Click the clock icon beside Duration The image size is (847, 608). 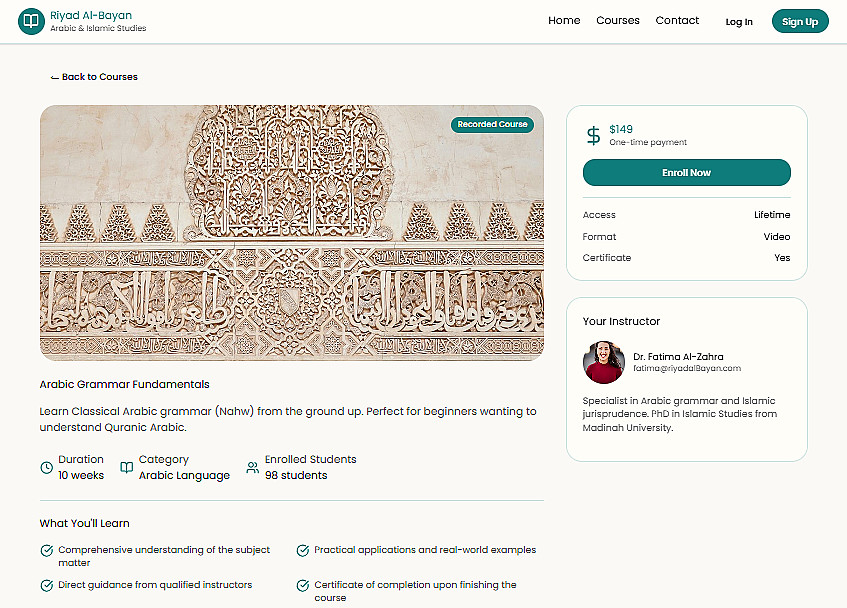(46, 468)
